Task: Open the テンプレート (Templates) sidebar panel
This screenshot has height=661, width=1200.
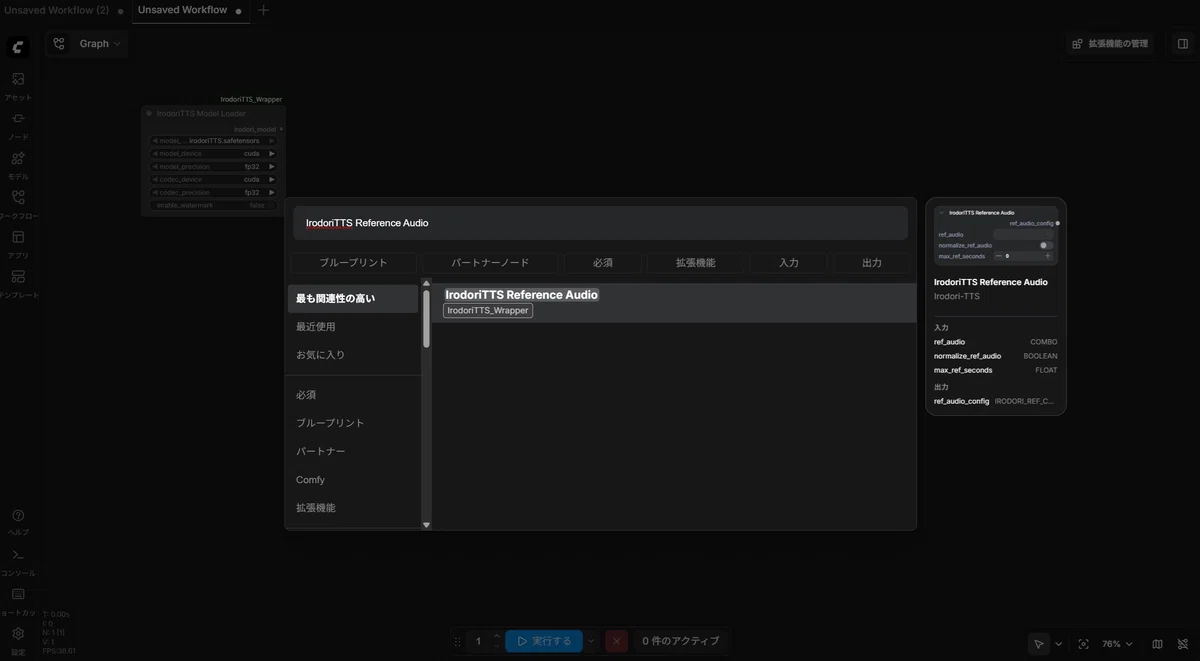Action: coord(18,283)
